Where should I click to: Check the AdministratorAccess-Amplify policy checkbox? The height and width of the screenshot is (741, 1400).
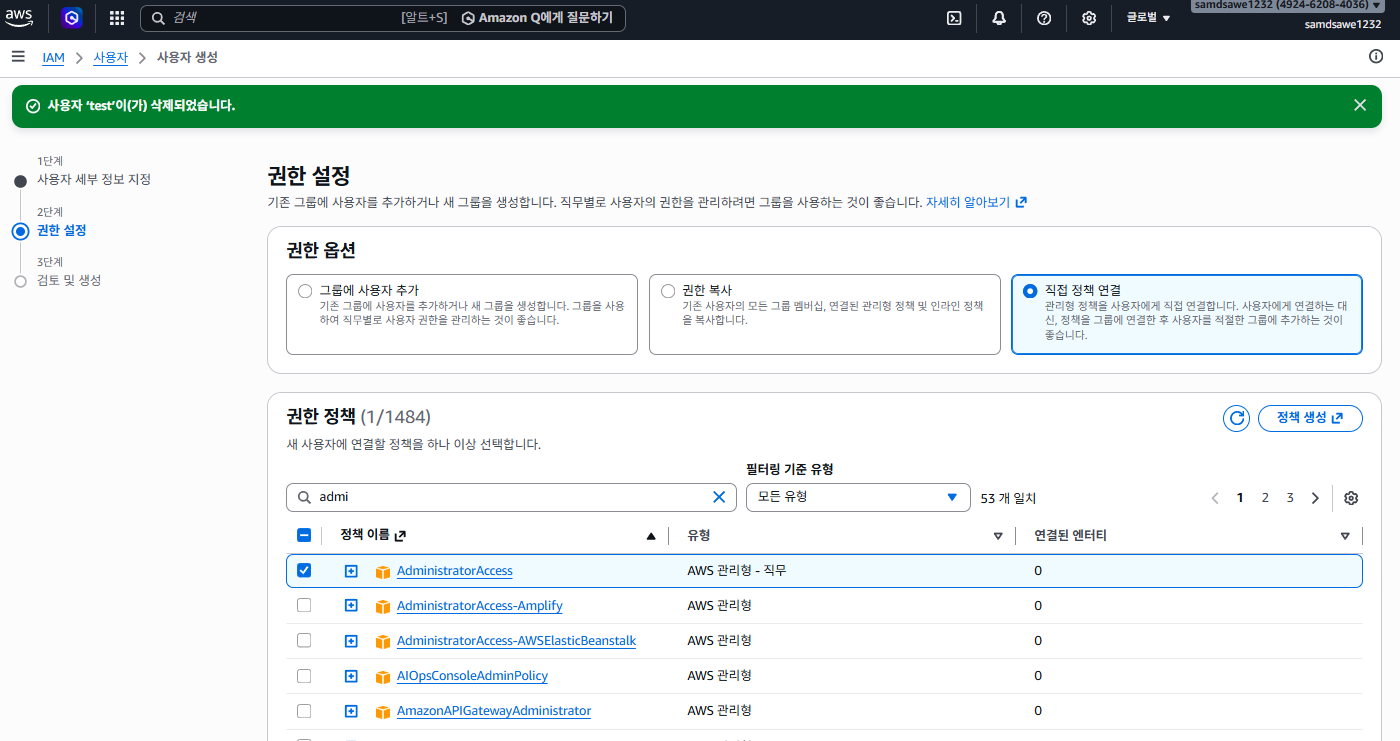[x=304, y=605]
